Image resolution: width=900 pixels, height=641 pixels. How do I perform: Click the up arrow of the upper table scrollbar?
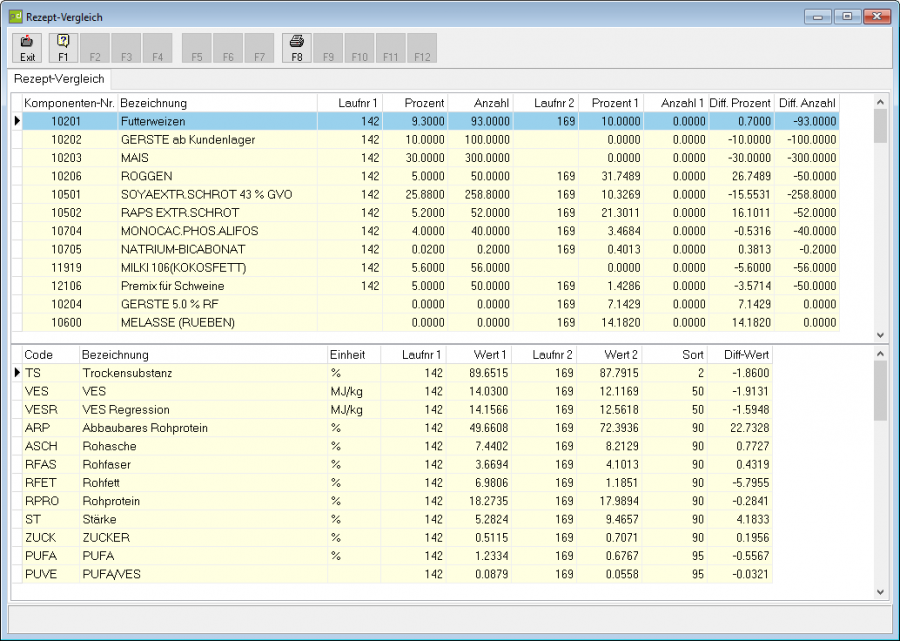tap(880, 102)
